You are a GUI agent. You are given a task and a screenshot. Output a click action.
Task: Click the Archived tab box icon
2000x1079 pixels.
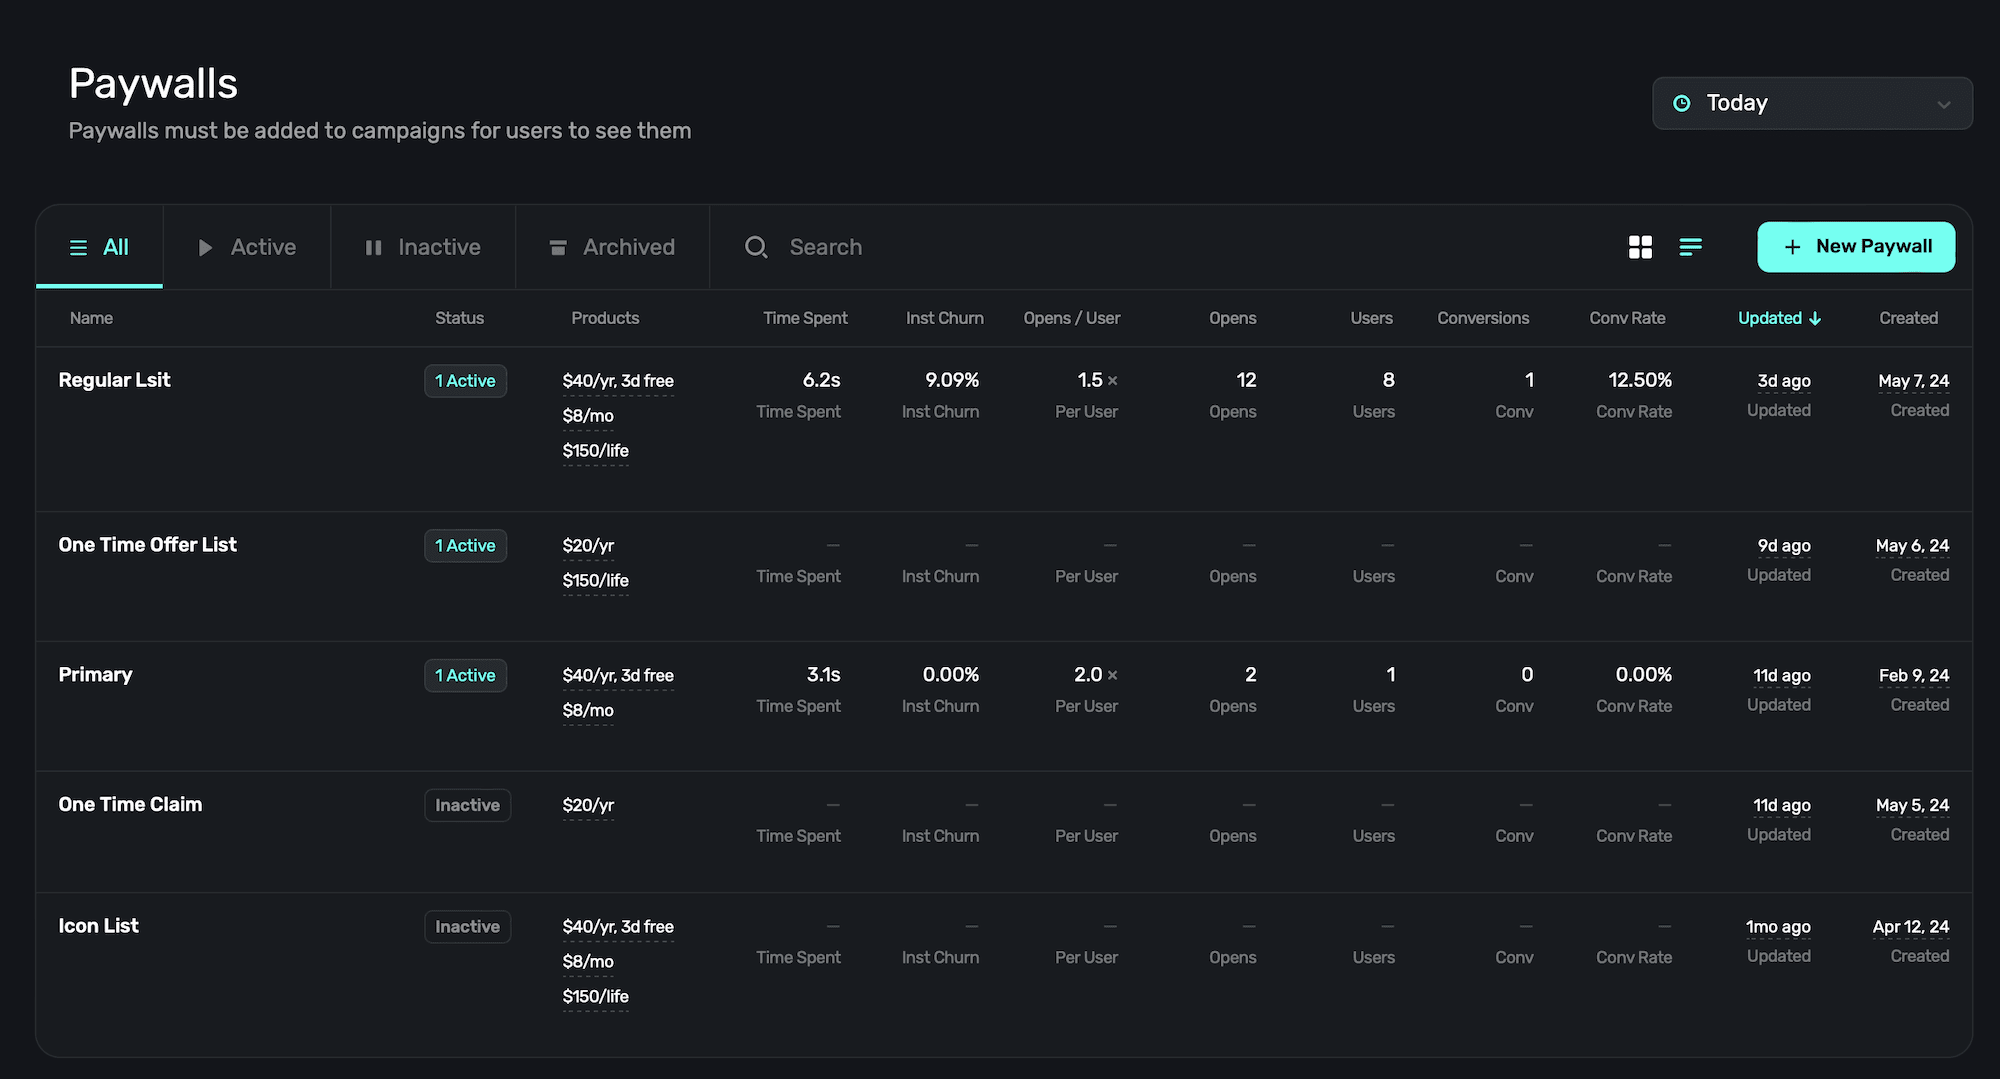(558, 247)
